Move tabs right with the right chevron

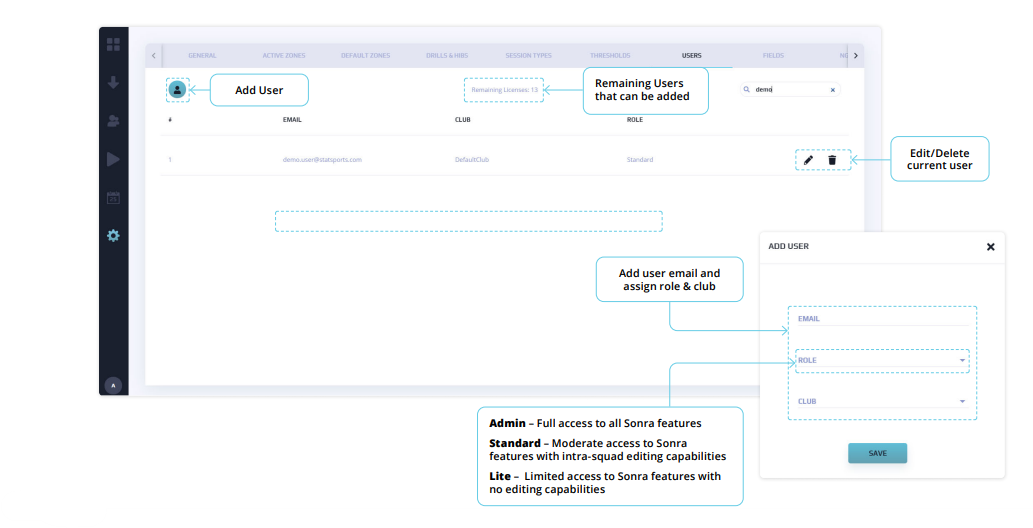click(856, 55)
